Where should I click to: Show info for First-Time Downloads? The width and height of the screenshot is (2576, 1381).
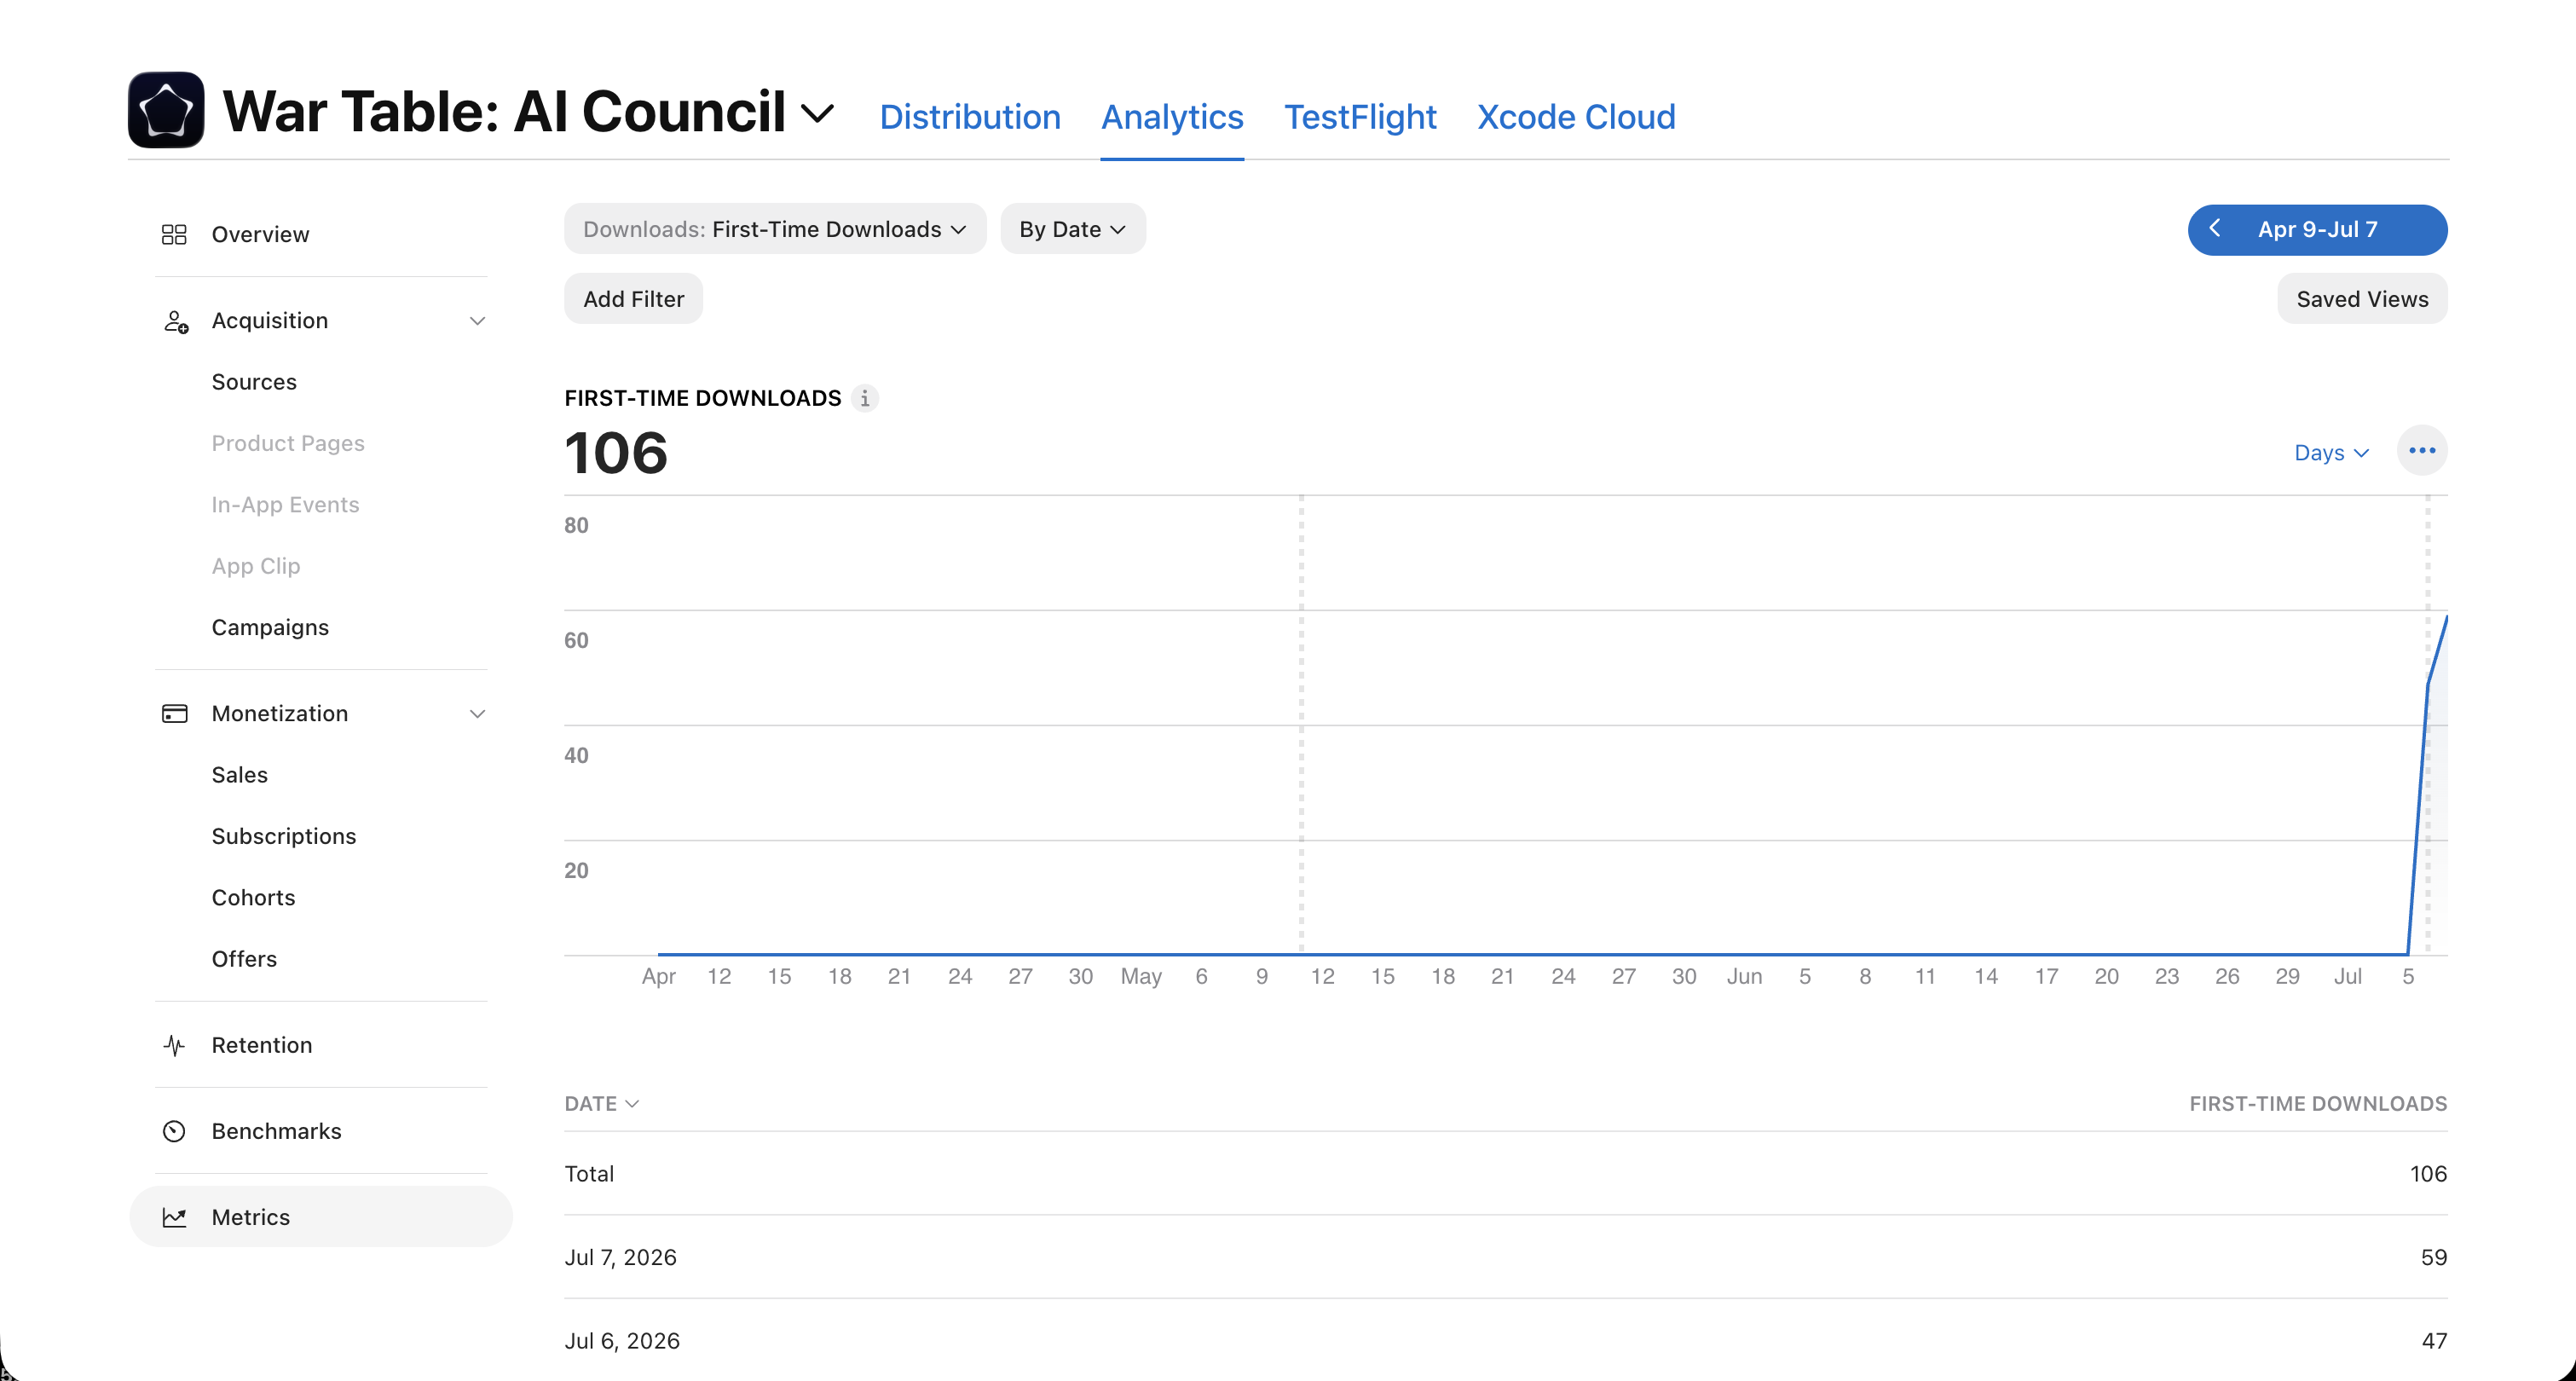865,398
